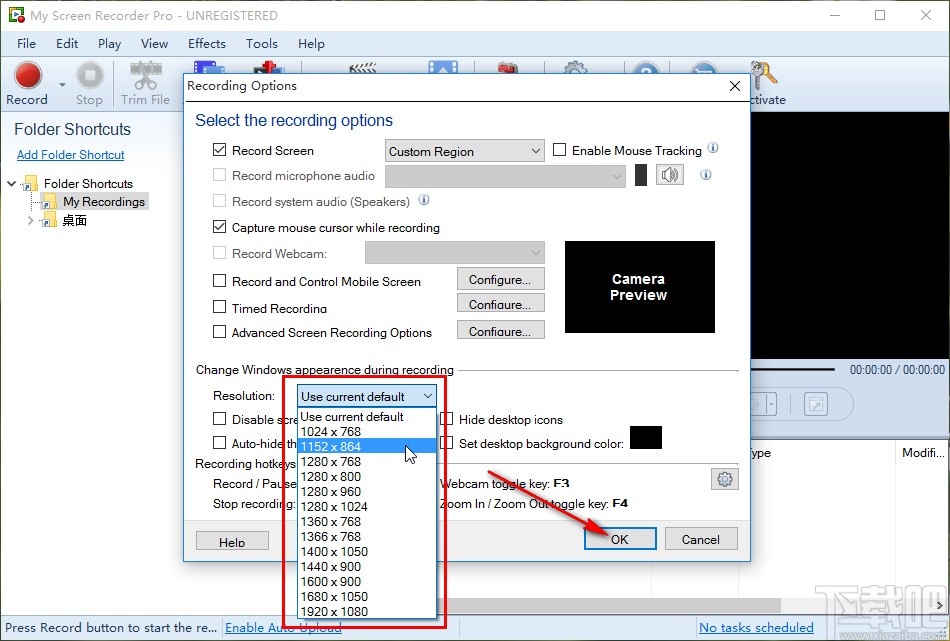The height and width of the screenshot is (641, 950).
Task: Expand the 桌面 folder tree node
Action: [x=31, y=220]
